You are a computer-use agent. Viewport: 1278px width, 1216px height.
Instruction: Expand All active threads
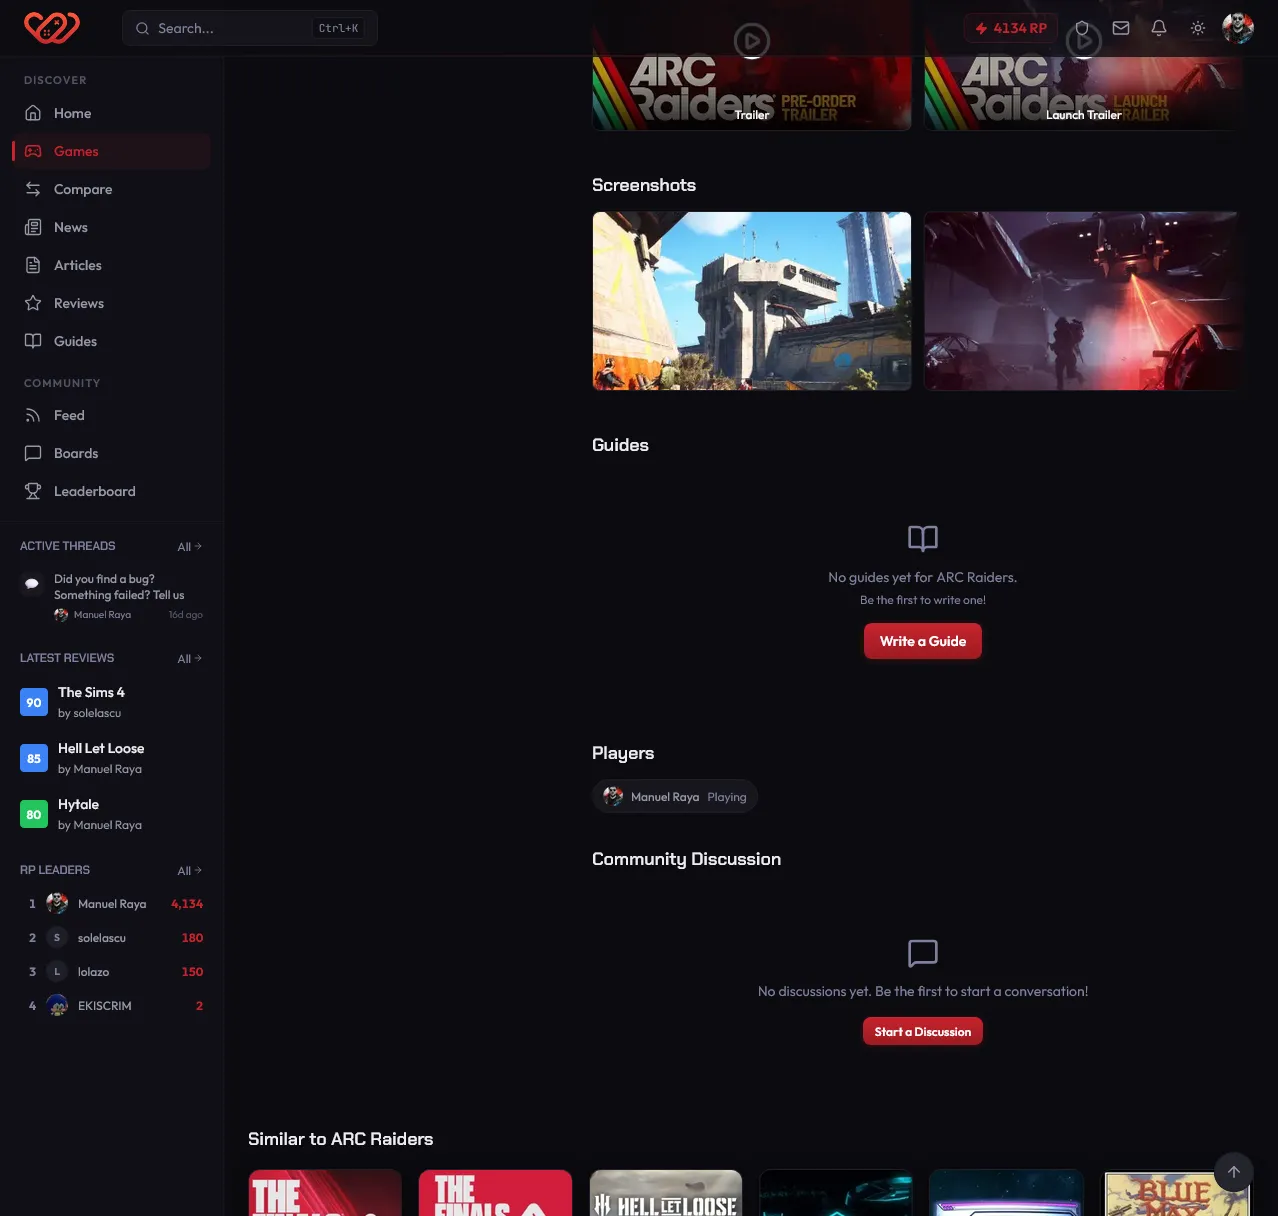pyautogui.click(x=189, y=546)
